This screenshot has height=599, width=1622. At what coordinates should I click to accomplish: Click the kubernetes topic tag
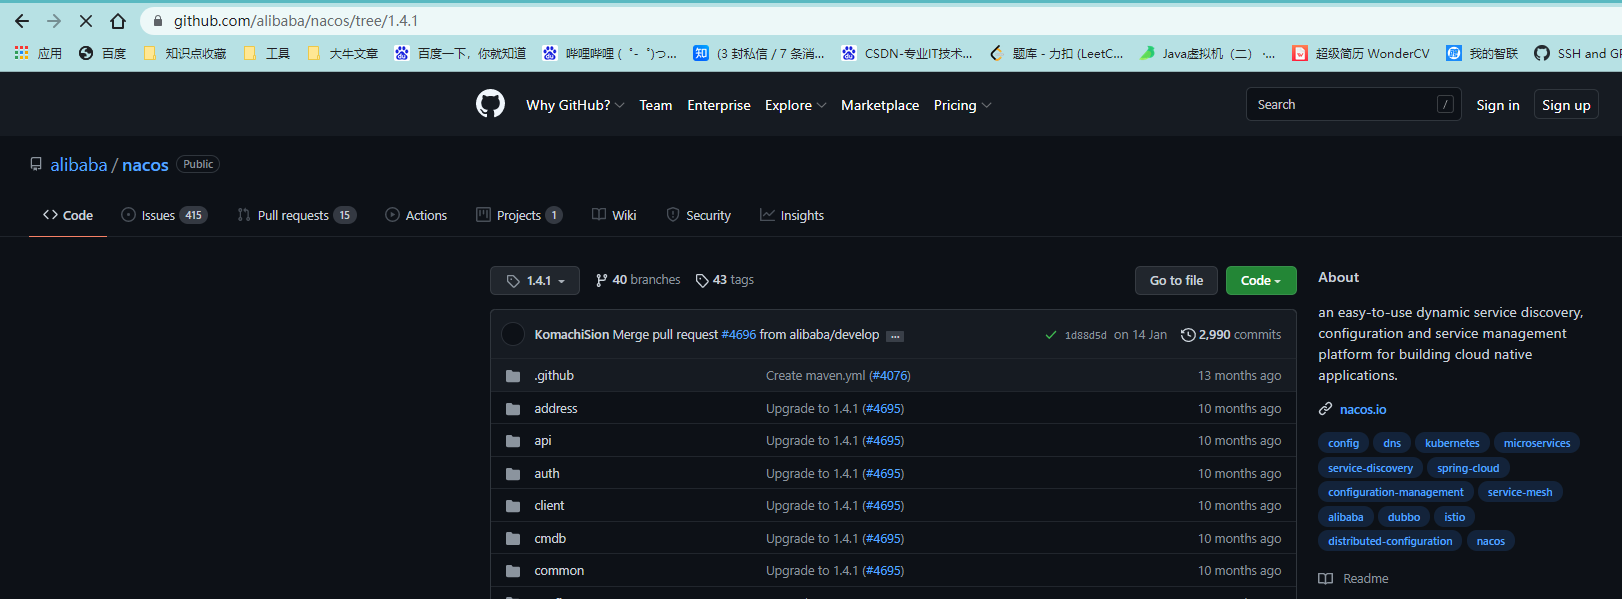point(1452,443)
